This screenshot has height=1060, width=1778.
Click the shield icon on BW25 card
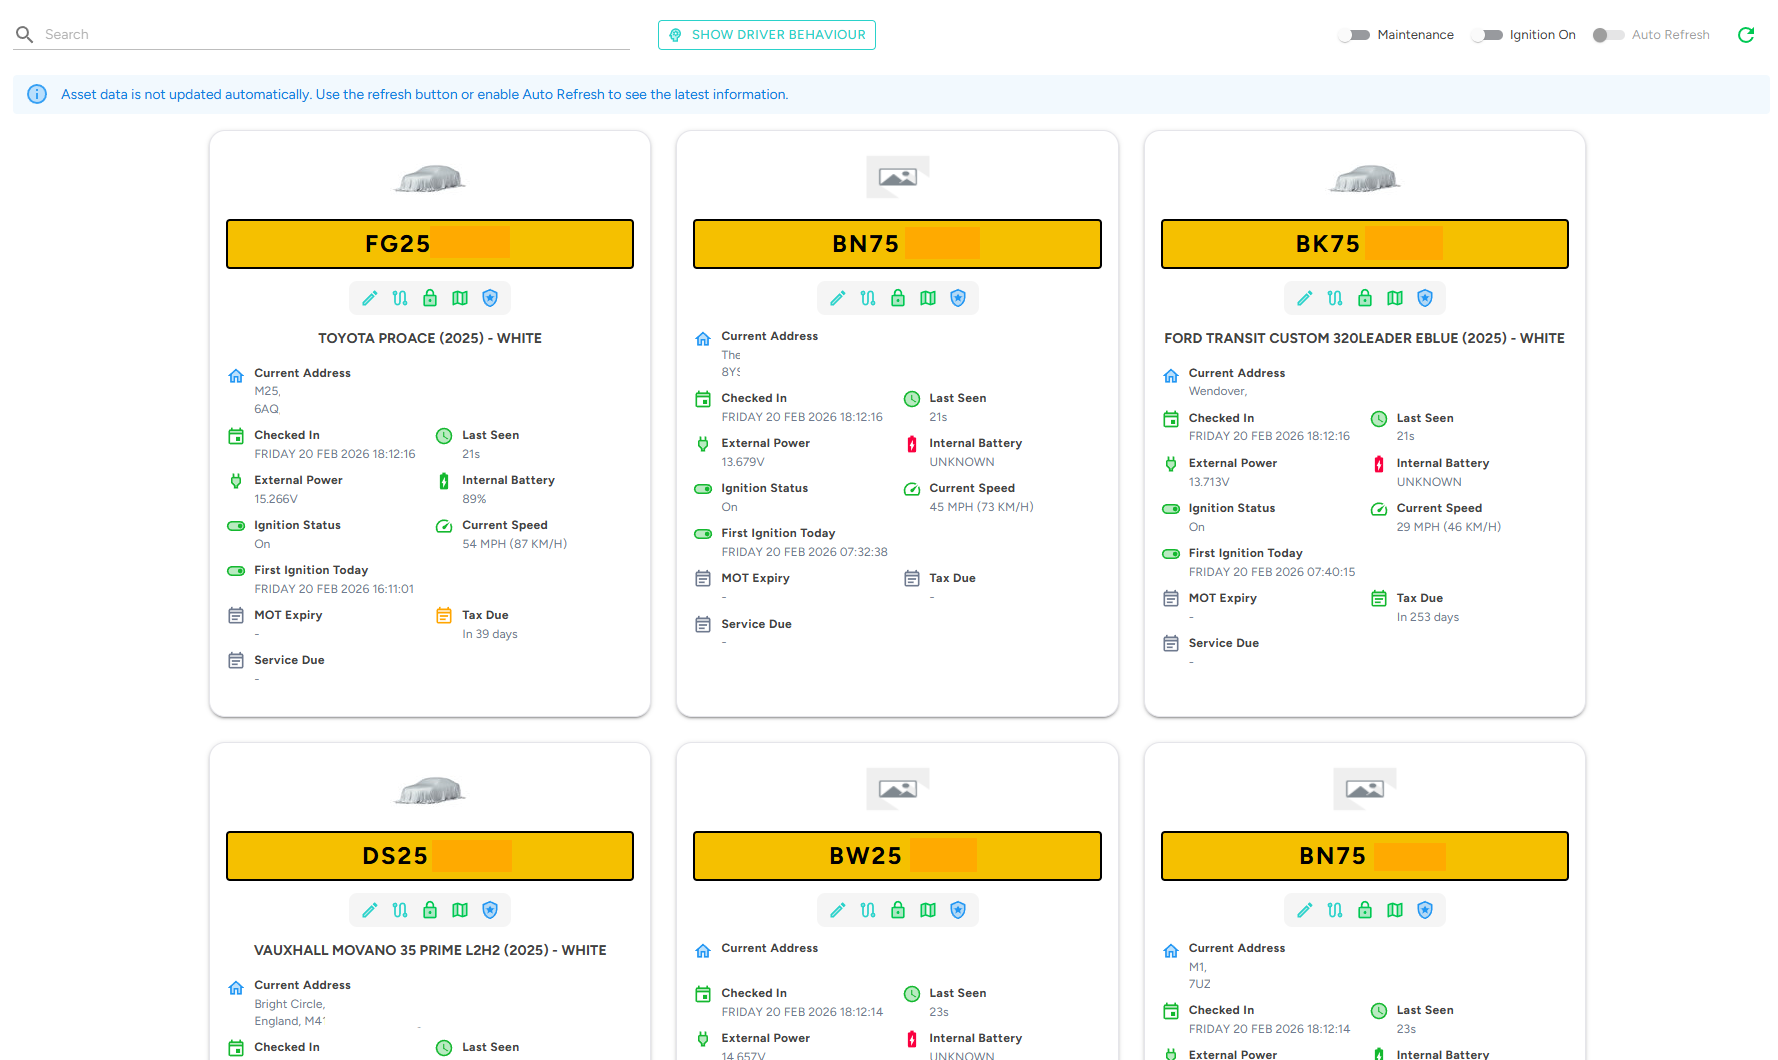click(x=958, y=910)
